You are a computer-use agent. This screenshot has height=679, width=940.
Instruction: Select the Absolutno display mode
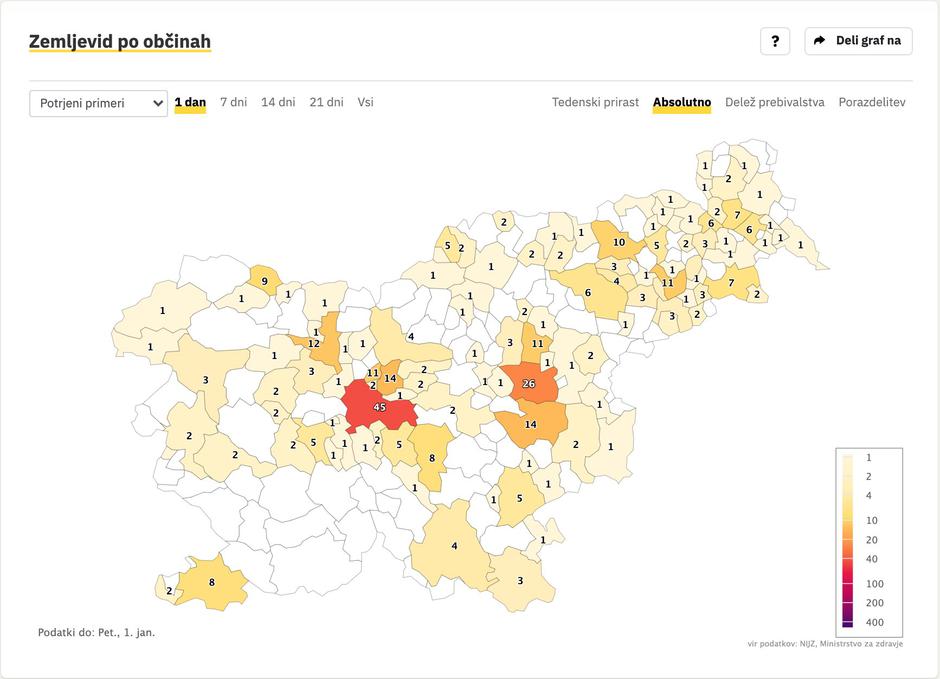[682, 102]
